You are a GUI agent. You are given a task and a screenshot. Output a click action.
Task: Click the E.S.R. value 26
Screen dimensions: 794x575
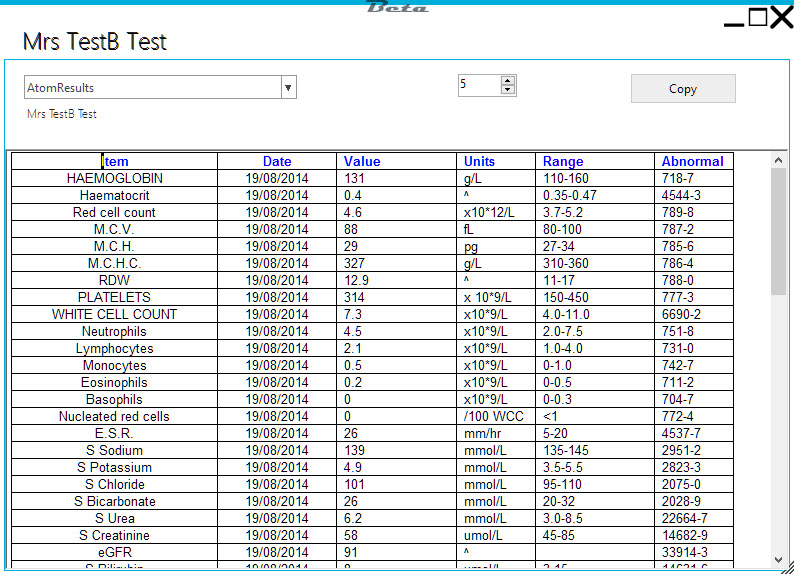396,433
